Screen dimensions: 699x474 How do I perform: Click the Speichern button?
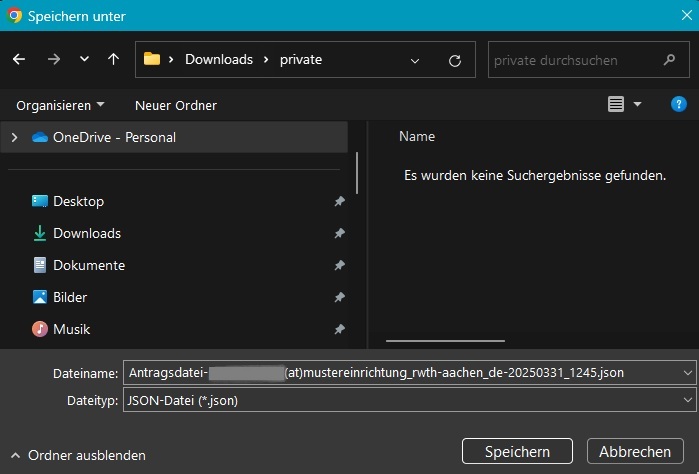(x=518, y=452)
